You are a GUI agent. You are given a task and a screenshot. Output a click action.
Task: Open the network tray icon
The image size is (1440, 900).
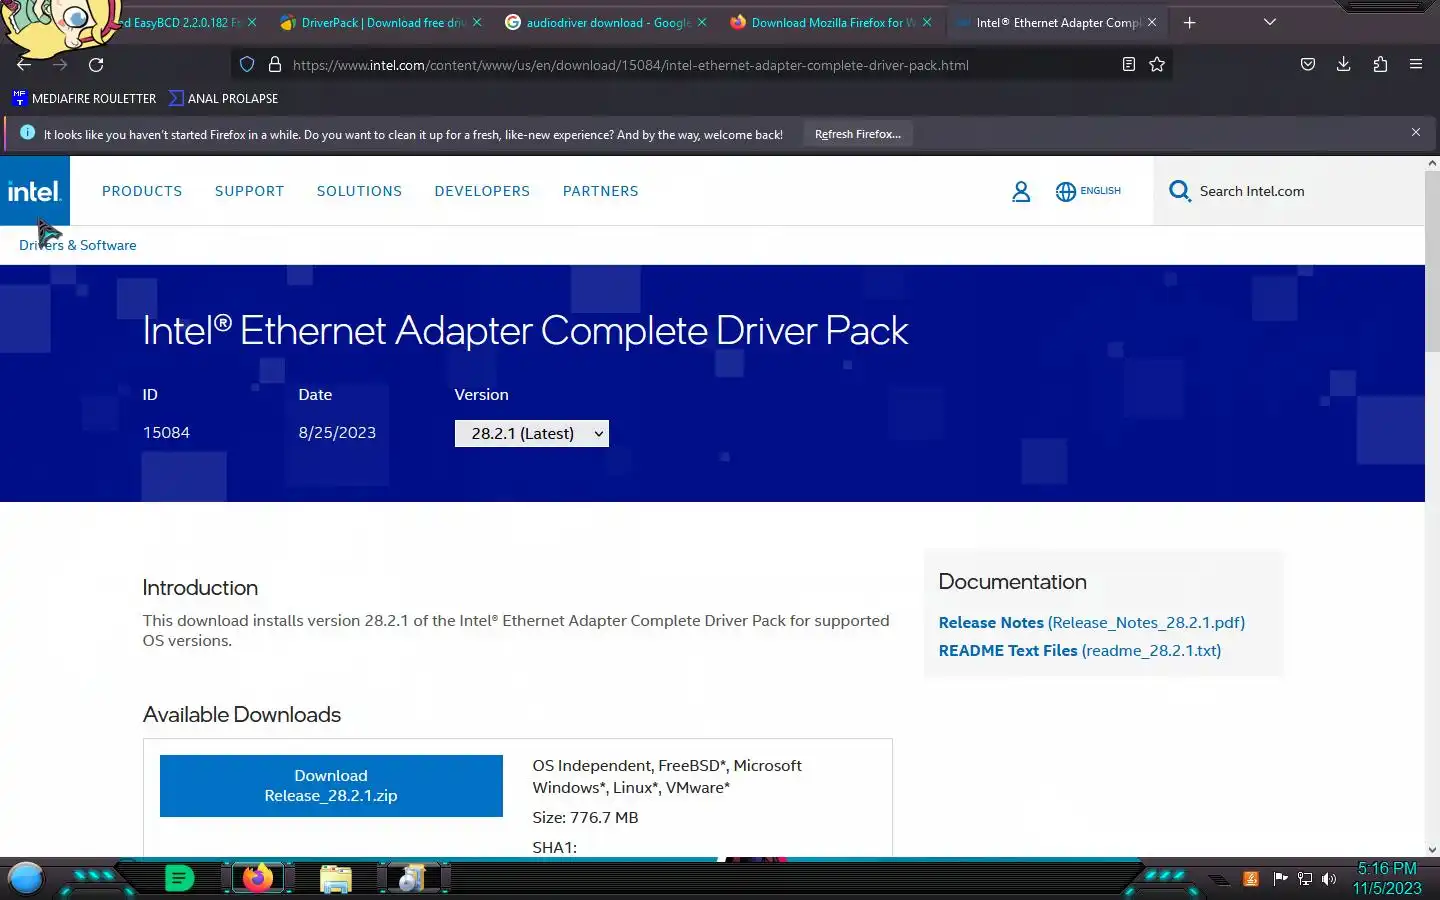pos(1305,879)
